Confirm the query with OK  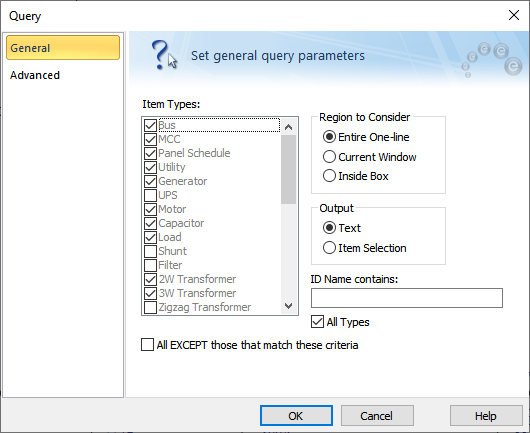296,416
